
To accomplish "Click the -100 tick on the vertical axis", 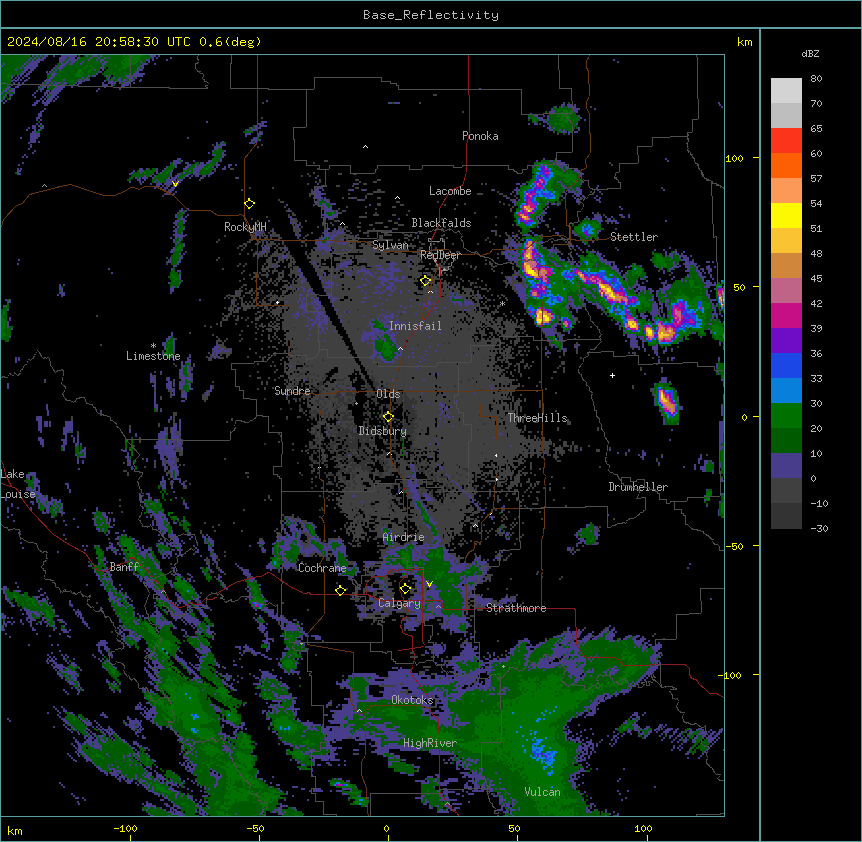I will click(x=731, y=675).
